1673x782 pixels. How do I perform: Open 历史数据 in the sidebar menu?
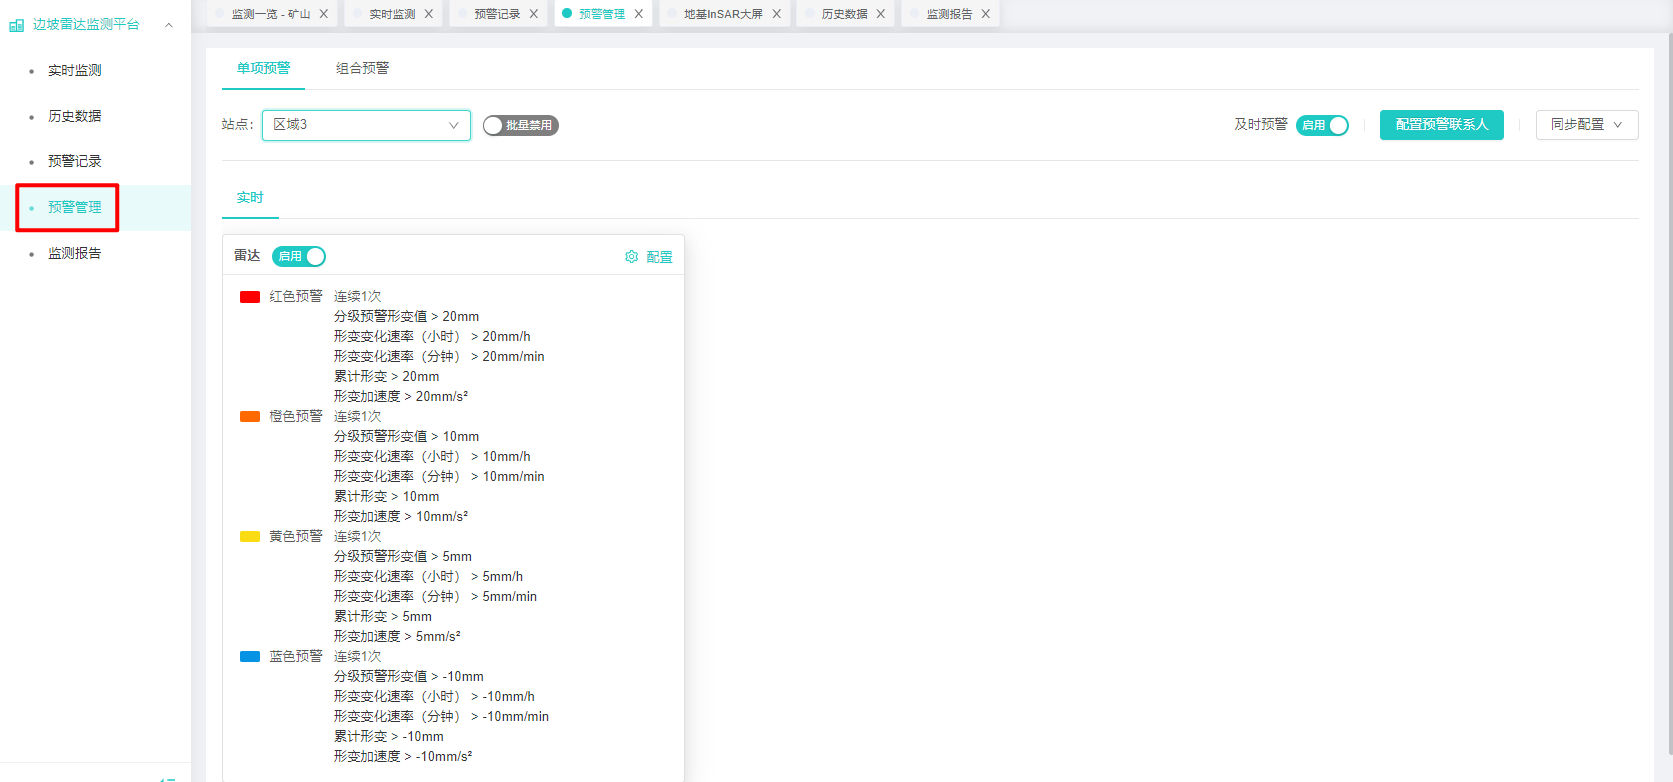75,116
